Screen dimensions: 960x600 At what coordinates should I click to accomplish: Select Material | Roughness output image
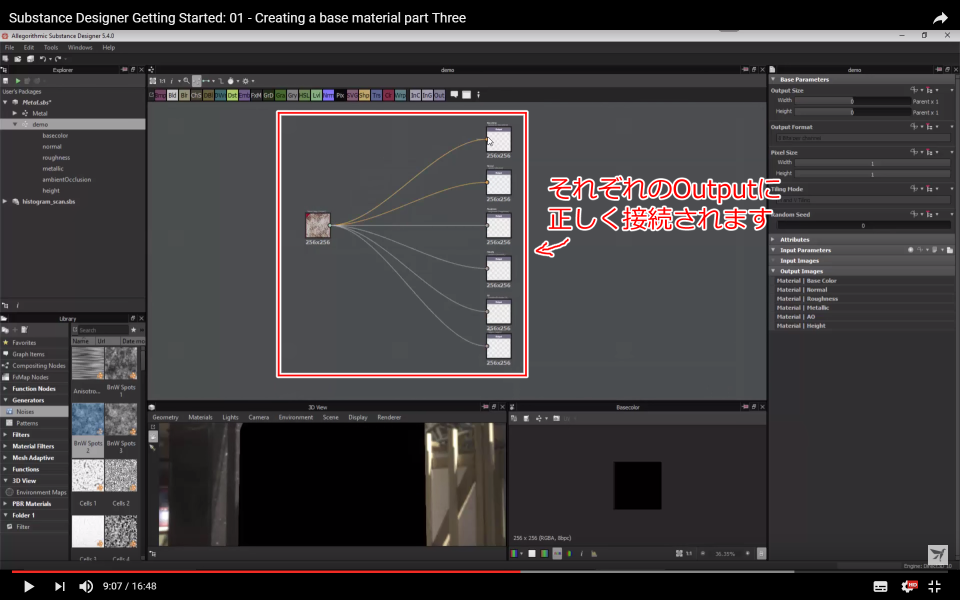click(807, 299)
